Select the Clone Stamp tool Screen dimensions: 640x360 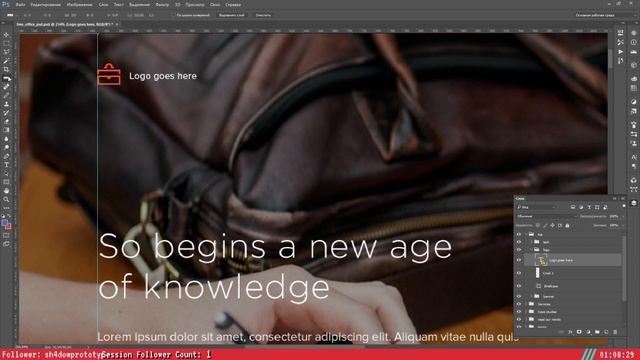pyautogui.click(x=6, y=104)
